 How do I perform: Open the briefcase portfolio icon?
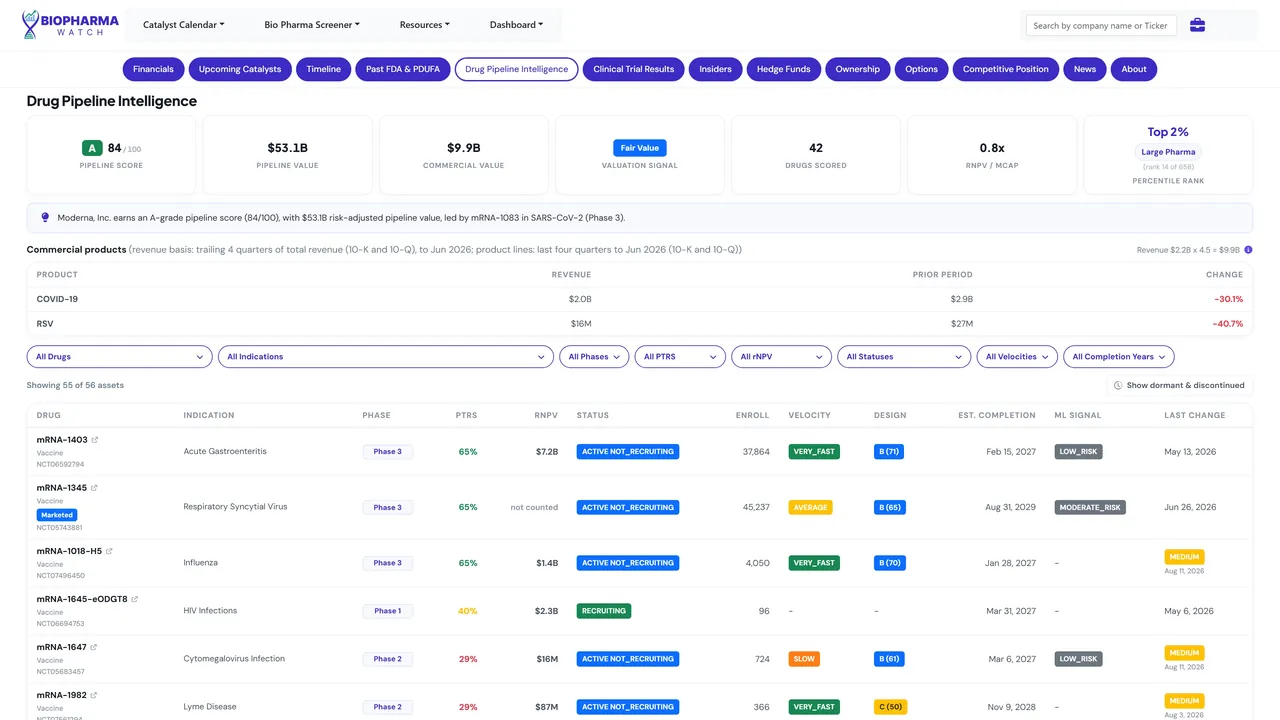pyautogui.click(x=1197, y=25)
